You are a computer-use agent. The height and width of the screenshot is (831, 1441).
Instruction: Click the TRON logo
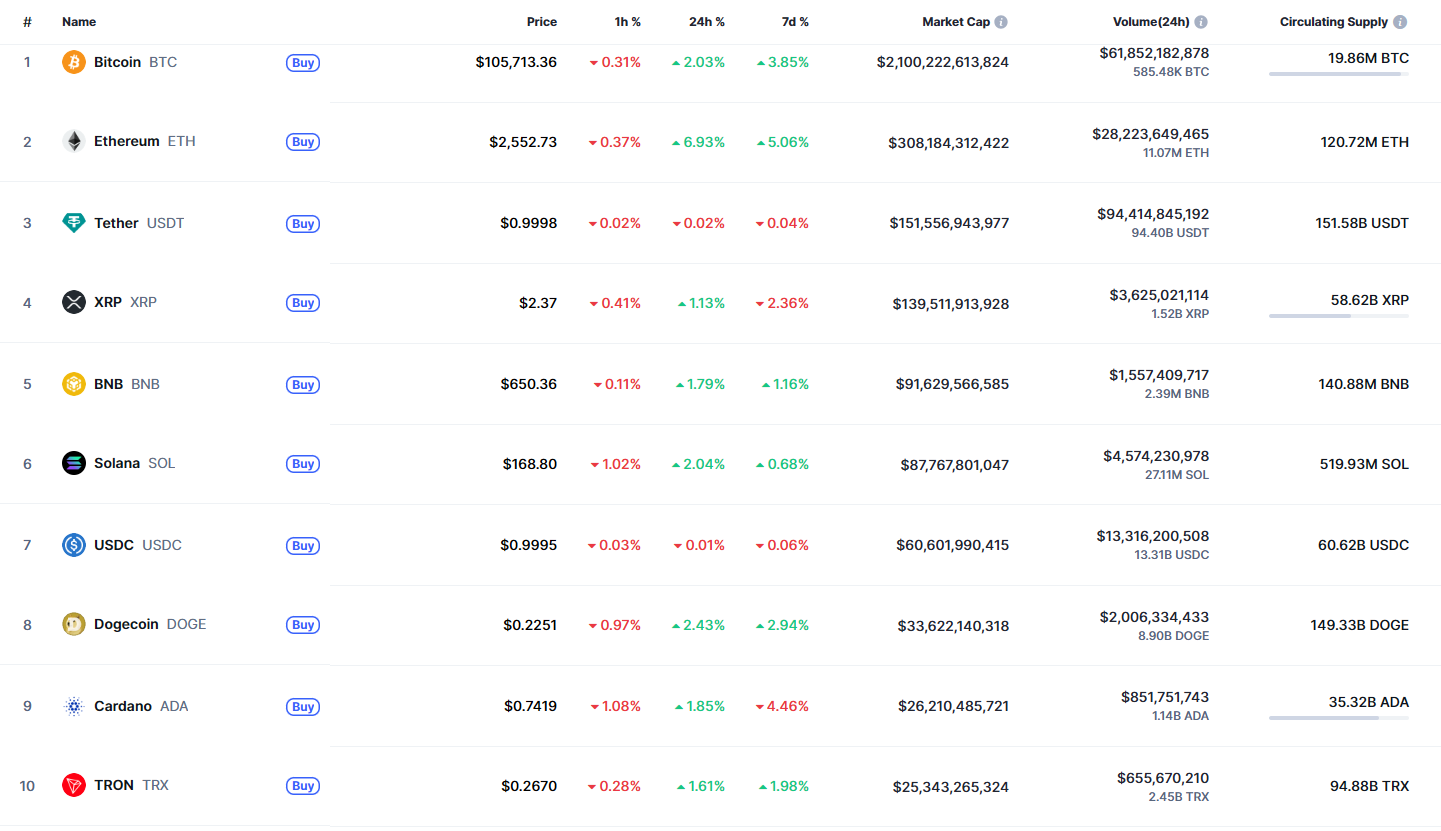pos(74,785)
